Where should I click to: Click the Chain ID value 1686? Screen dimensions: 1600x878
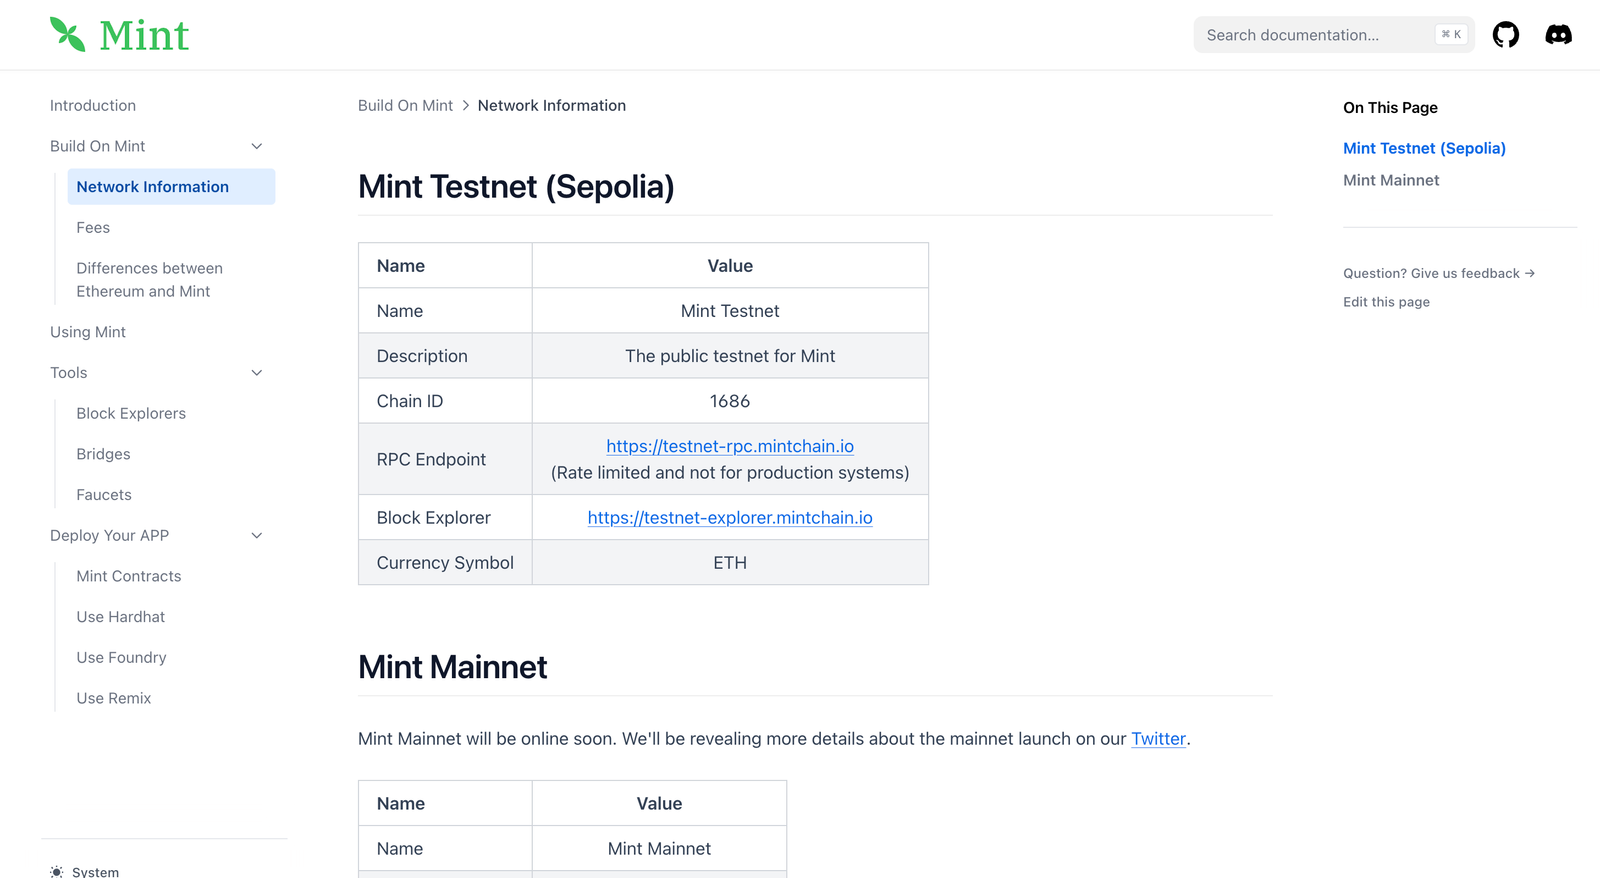tap(730, 401)
